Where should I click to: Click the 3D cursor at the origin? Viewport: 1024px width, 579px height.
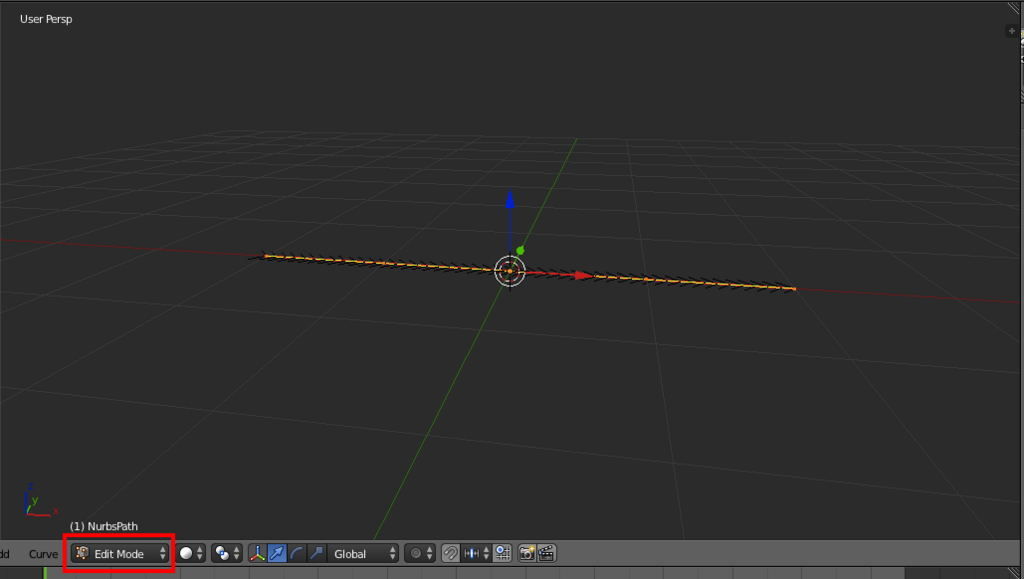click(x=510, y=271)
